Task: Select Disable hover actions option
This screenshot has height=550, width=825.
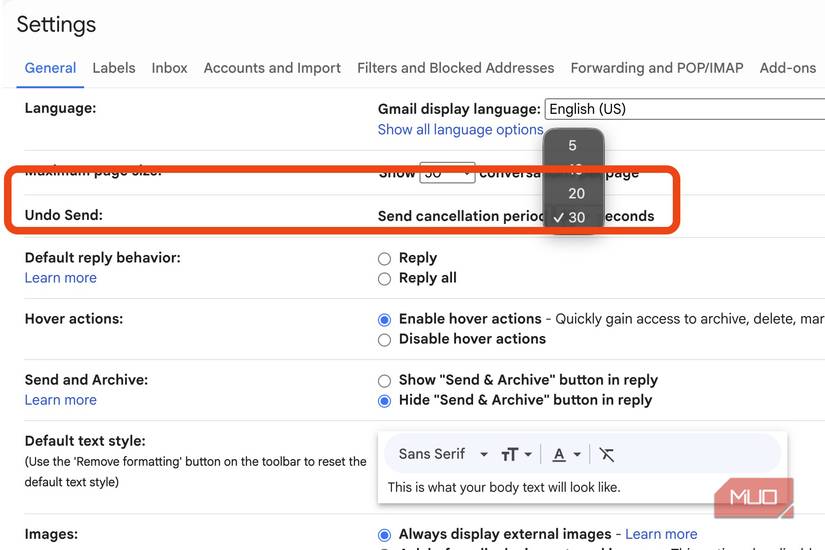Action: 385,340
